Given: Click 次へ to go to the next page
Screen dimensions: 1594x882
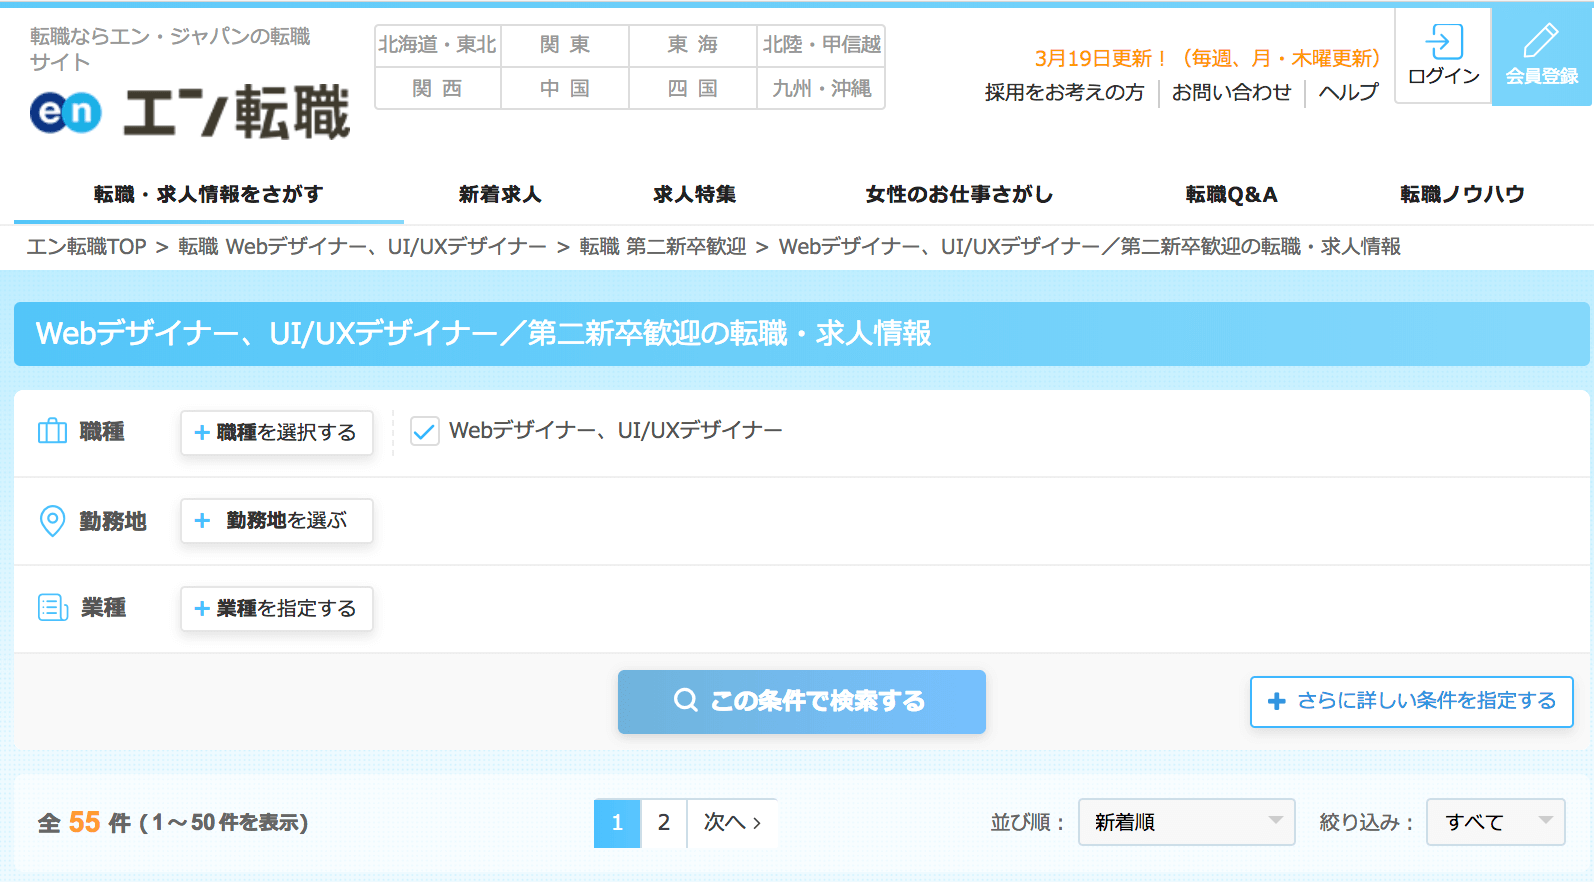Looking at the screenshot, I should (732, 823).
